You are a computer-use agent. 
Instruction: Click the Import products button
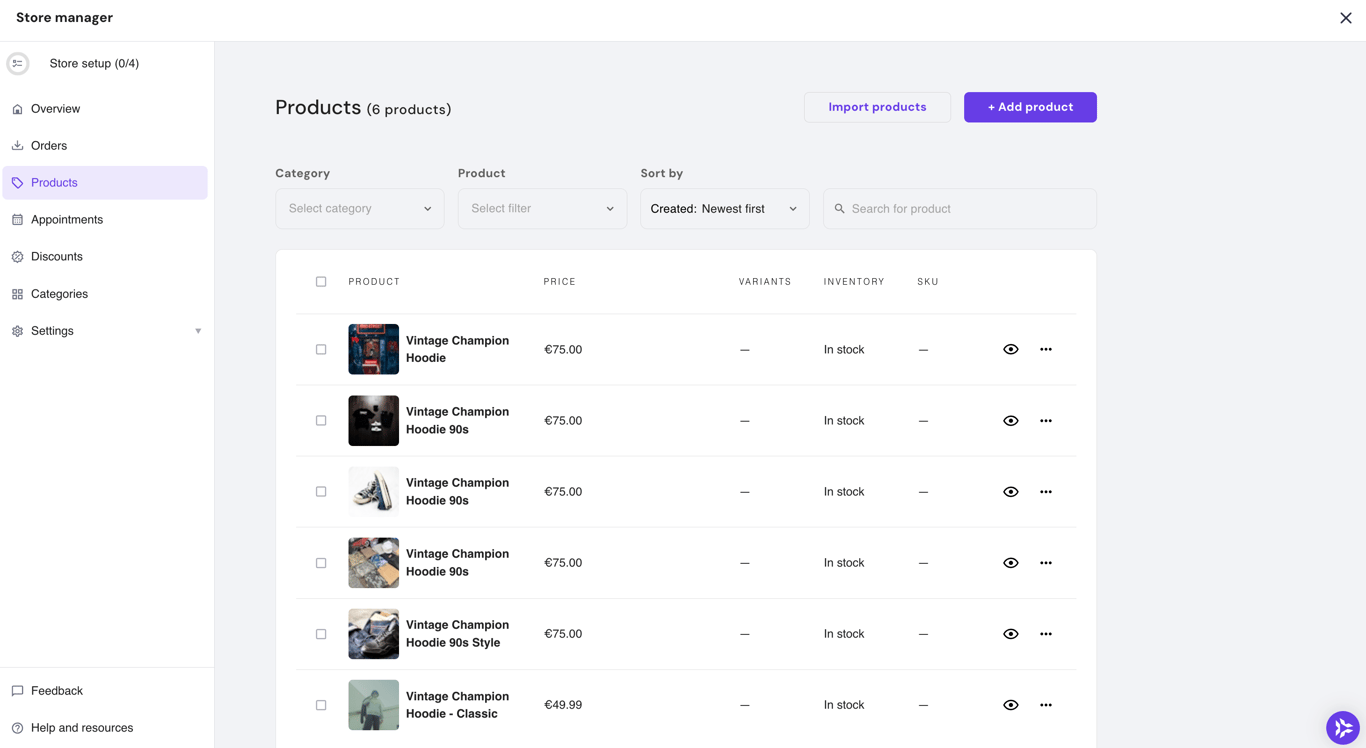pos(877,107)
